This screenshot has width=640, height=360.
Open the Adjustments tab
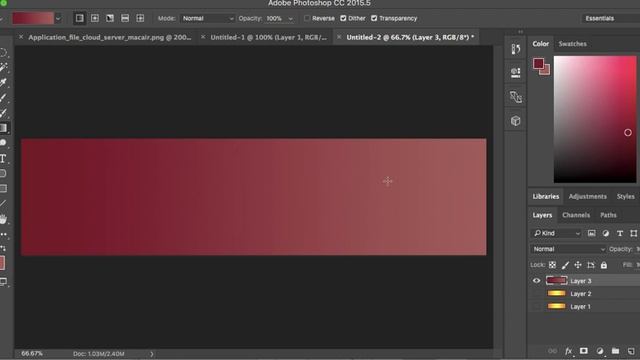coord(587,196)
